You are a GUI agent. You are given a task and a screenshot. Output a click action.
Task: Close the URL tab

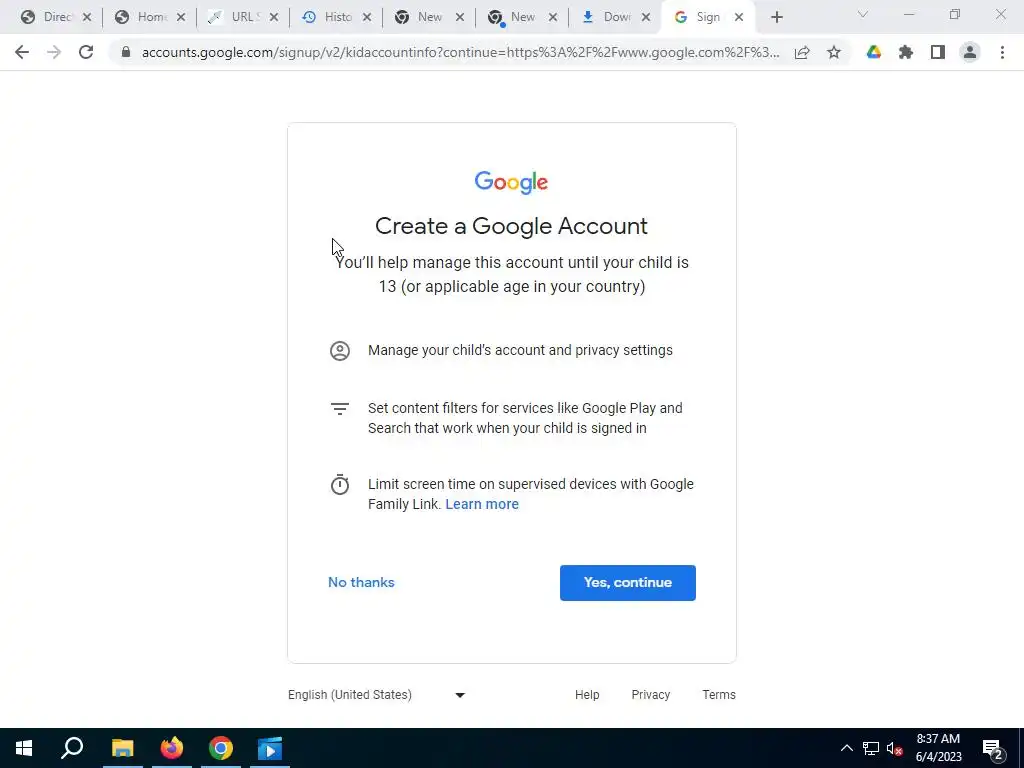(x=274, y=18)
